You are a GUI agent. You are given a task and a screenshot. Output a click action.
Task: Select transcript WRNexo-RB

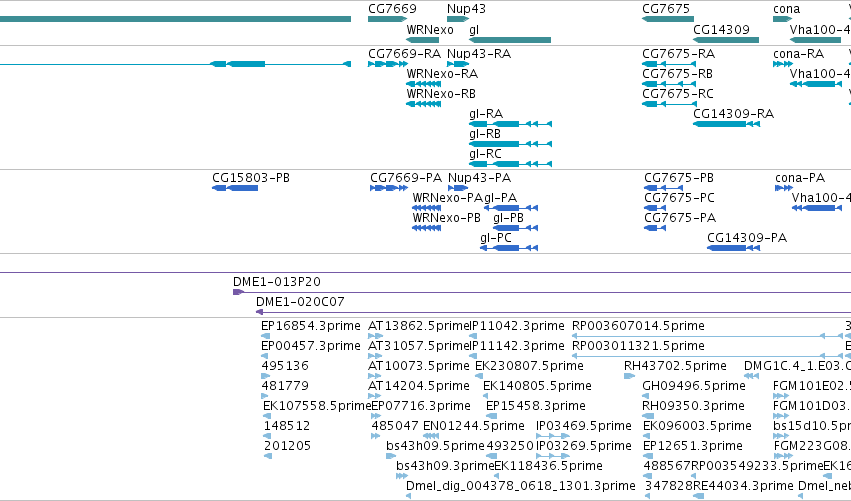441,94
